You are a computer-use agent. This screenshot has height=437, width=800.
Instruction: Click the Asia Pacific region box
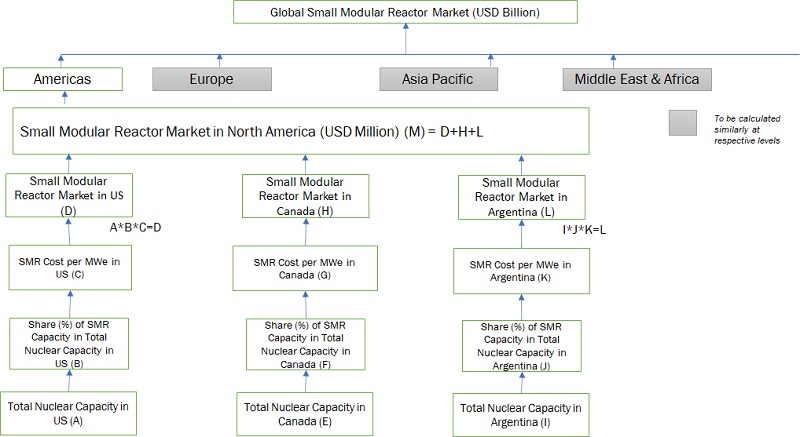pos(440,79)
